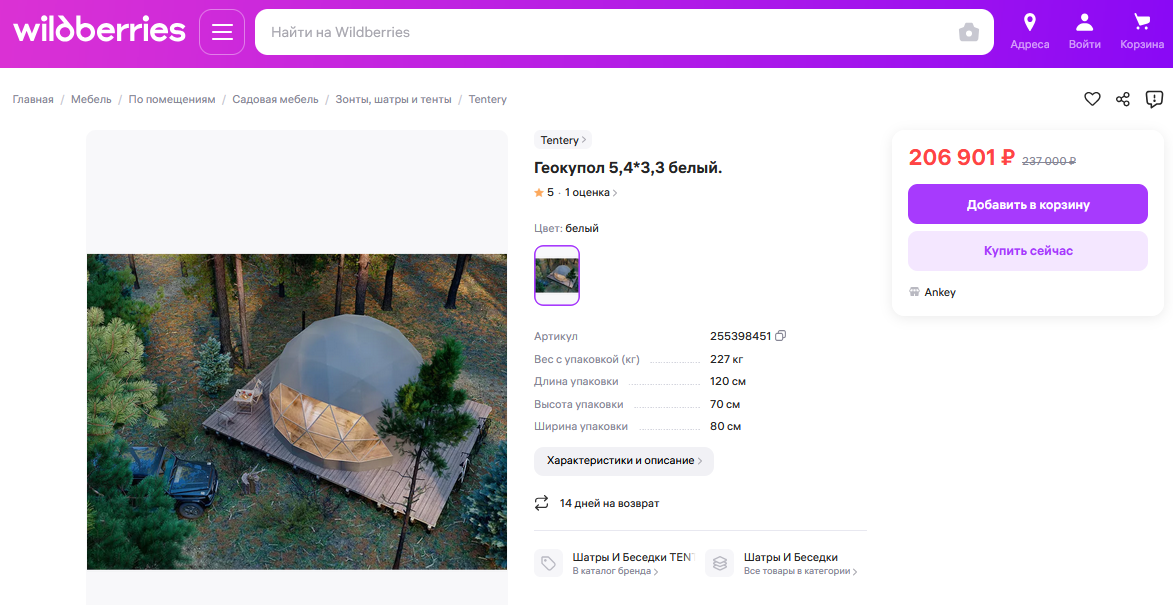Click the camera icon for image search

coord(968,32)
